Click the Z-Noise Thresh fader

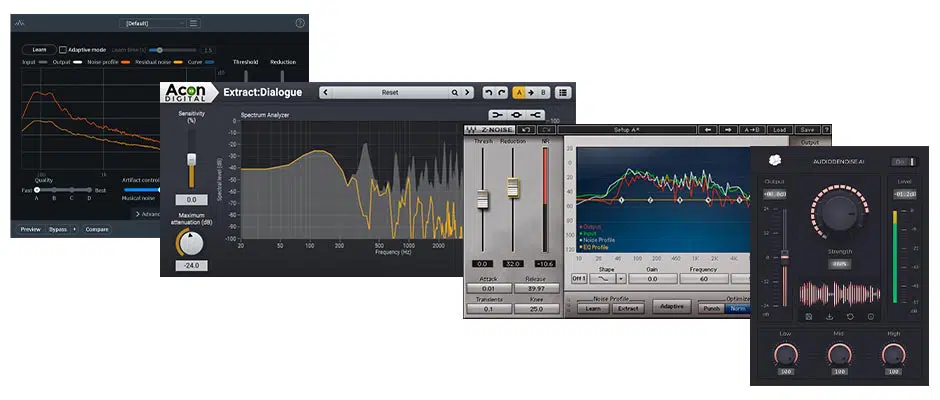click(483, 199)
